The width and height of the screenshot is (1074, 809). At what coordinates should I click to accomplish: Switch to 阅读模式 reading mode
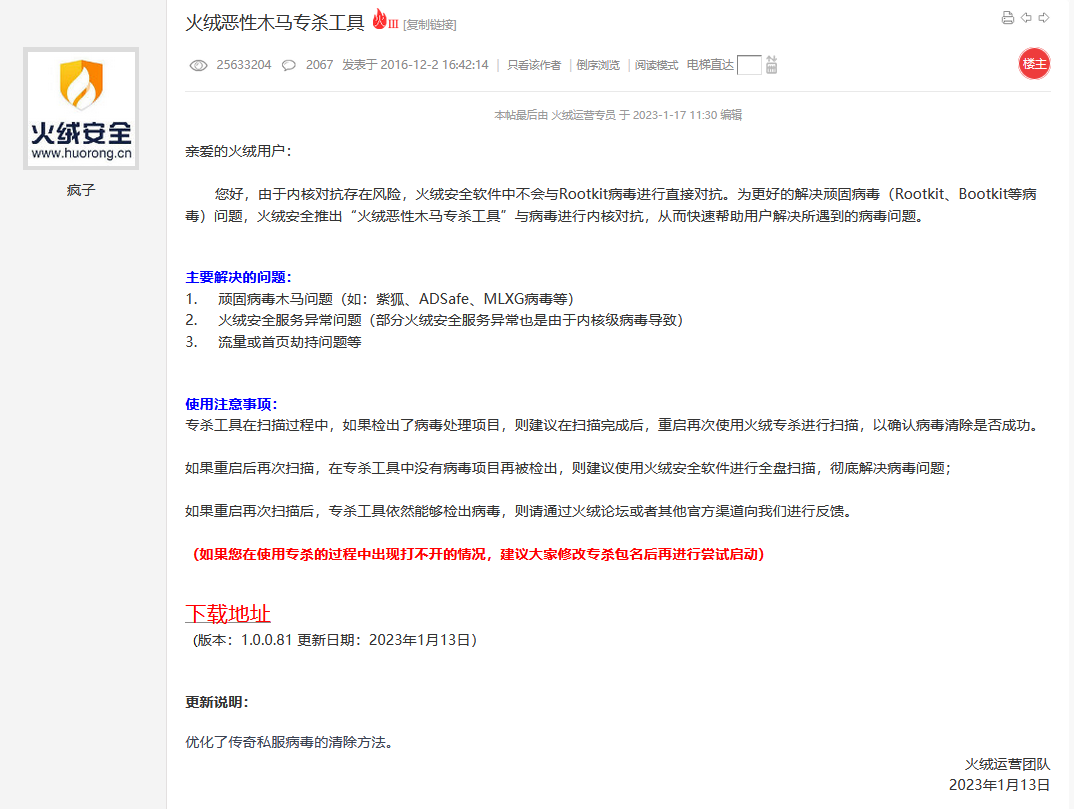click(x=656, y=65)
